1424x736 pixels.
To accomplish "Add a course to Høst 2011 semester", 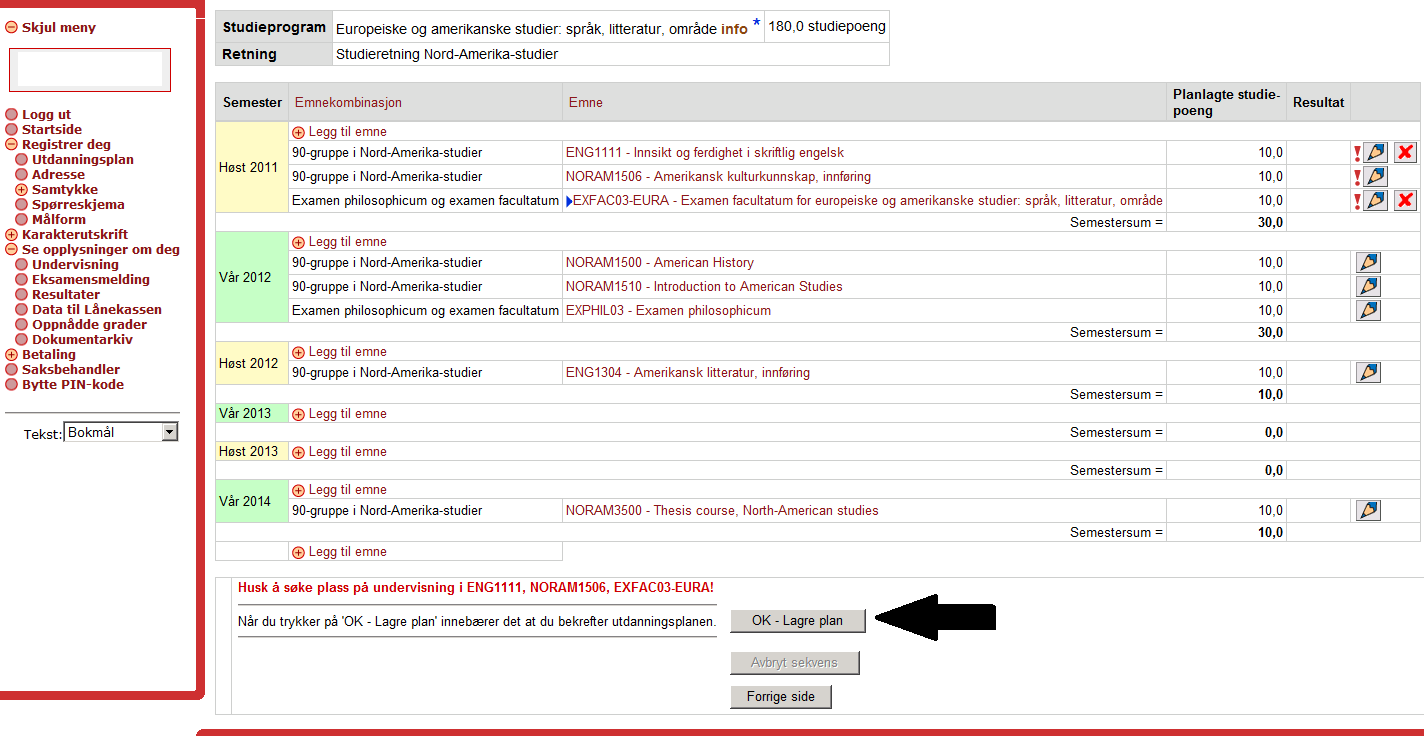I will (x=339, y=132).
